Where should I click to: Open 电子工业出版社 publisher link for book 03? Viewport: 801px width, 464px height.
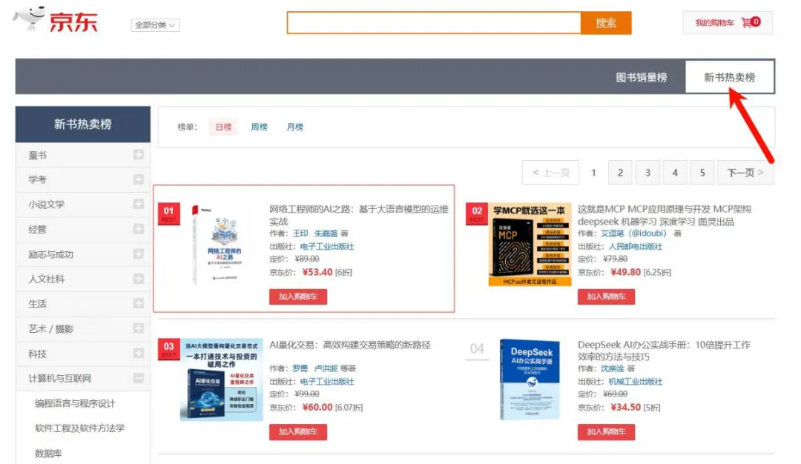[x=327, y=381]
